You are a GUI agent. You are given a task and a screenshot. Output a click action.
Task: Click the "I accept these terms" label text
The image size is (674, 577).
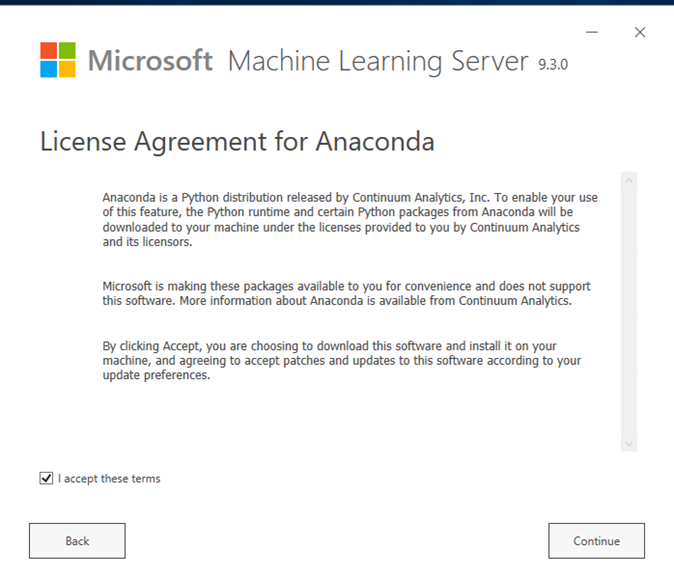(x=109, y=479)
